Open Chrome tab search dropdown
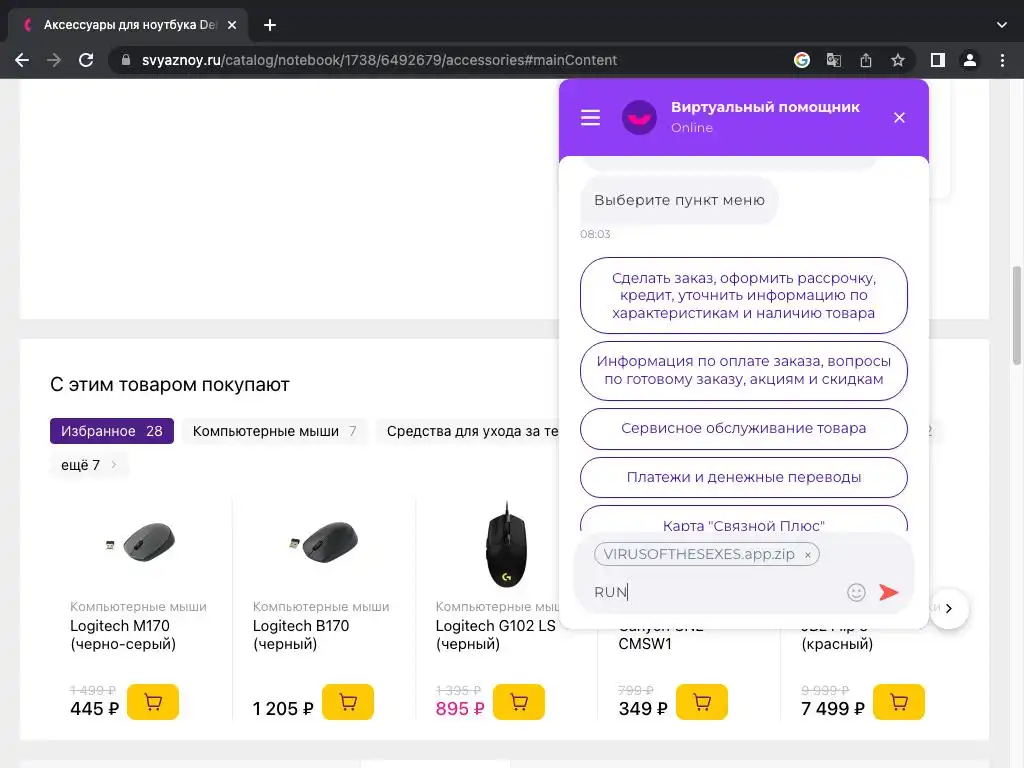Screen dimensions: 1024x768 pos(1002,25)
